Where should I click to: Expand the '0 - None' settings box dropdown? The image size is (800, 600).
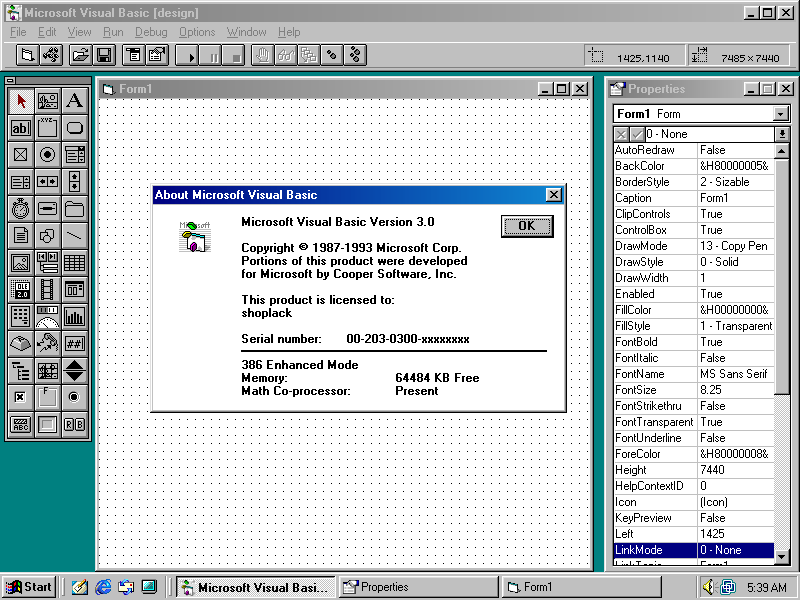click(x=782, y=134)
